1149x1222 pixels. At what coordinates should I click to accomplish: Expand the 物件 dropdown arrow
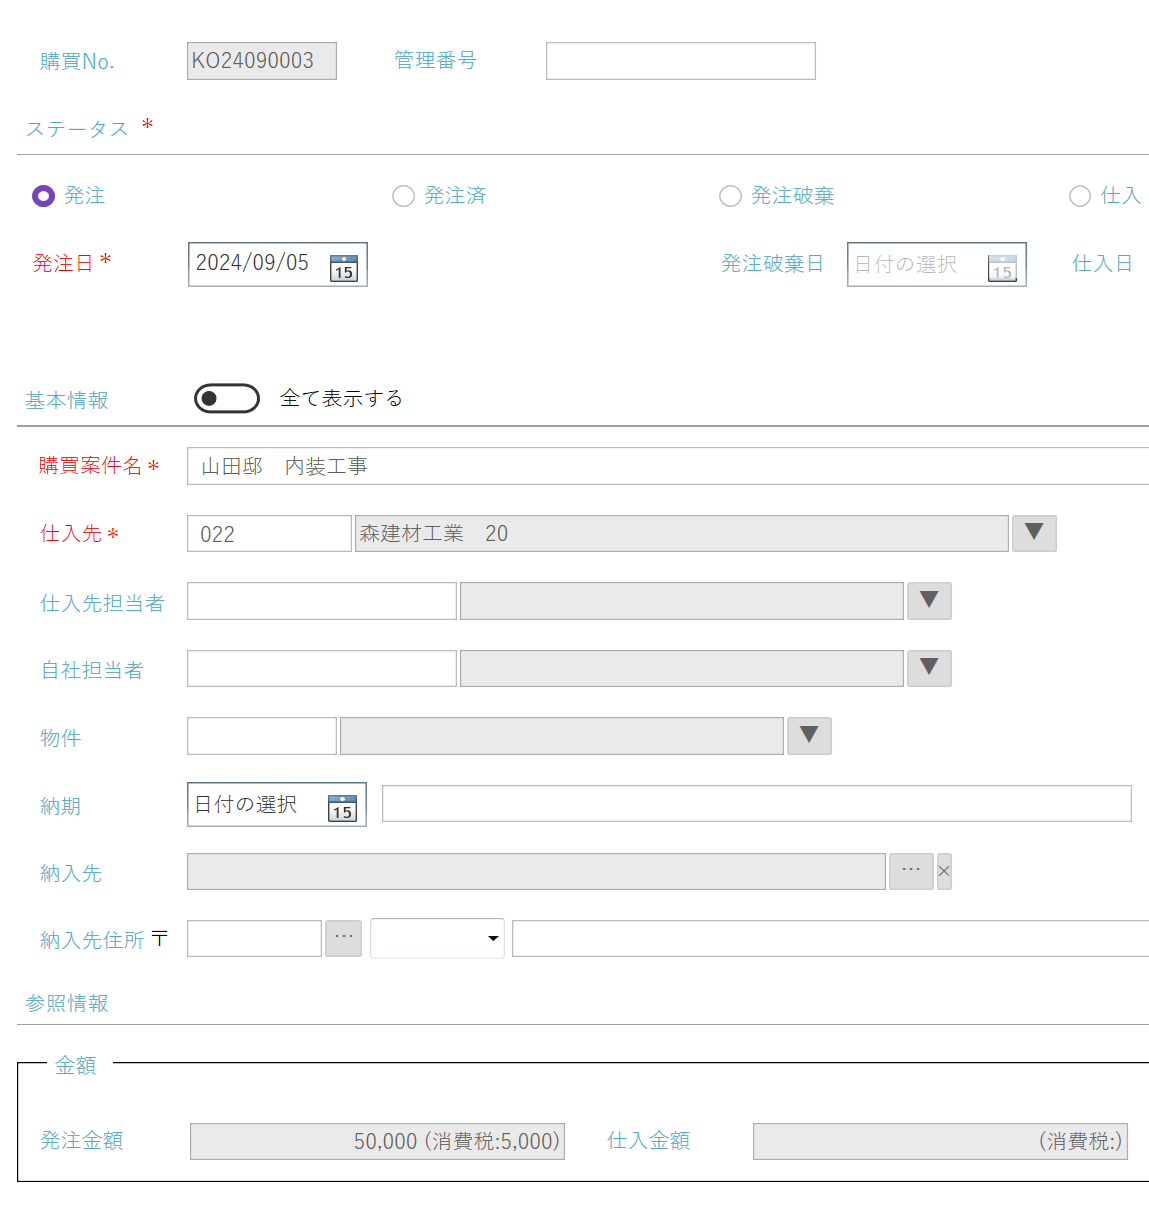pyautogui.click(x=809, y=736)
